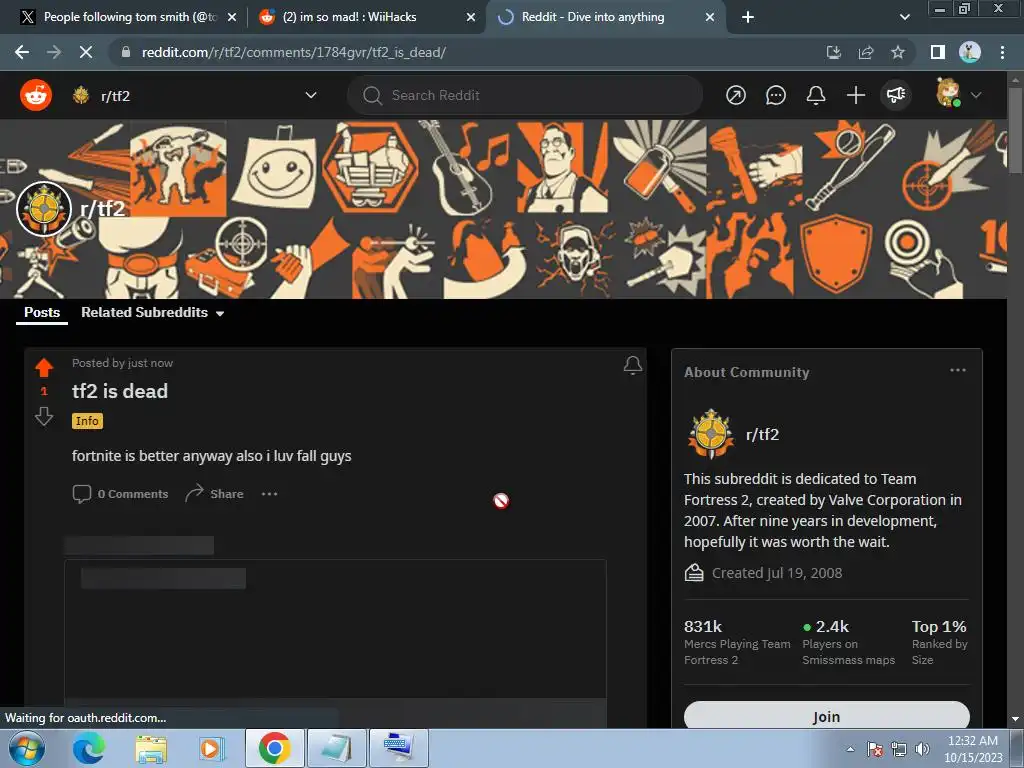This screenshot has width=1024, height=768.
Task: Click the notepad taskbar item
Action: 337,748
